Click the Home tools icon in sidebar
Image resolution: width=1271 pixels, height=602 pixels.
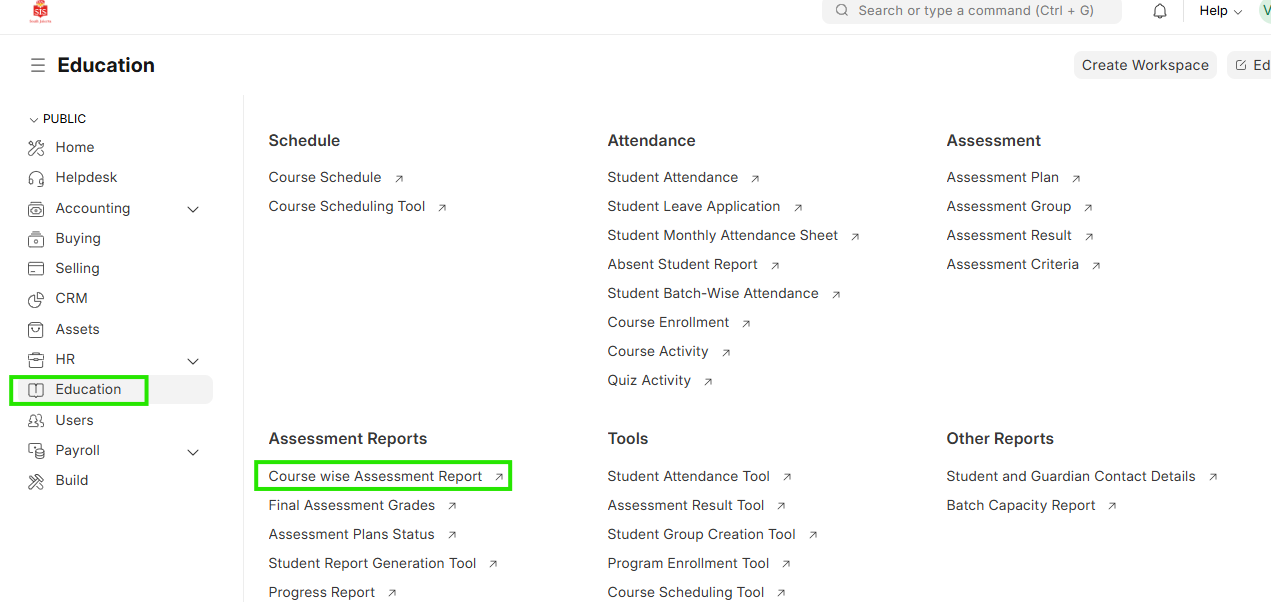[x=37, y=148]
